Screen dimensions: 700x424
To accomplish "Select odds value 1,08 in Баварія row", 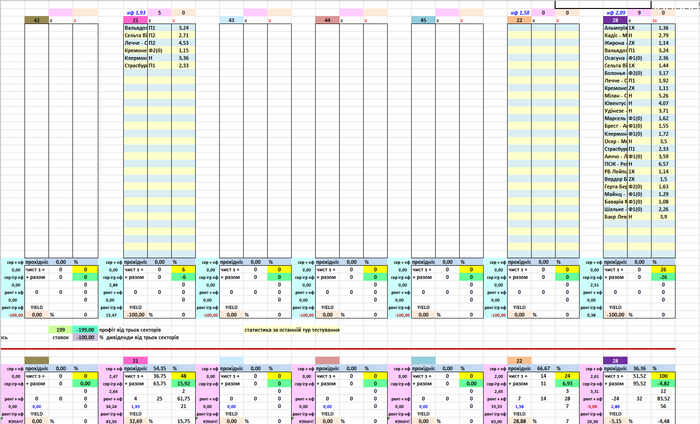I will tap(663, 202).
